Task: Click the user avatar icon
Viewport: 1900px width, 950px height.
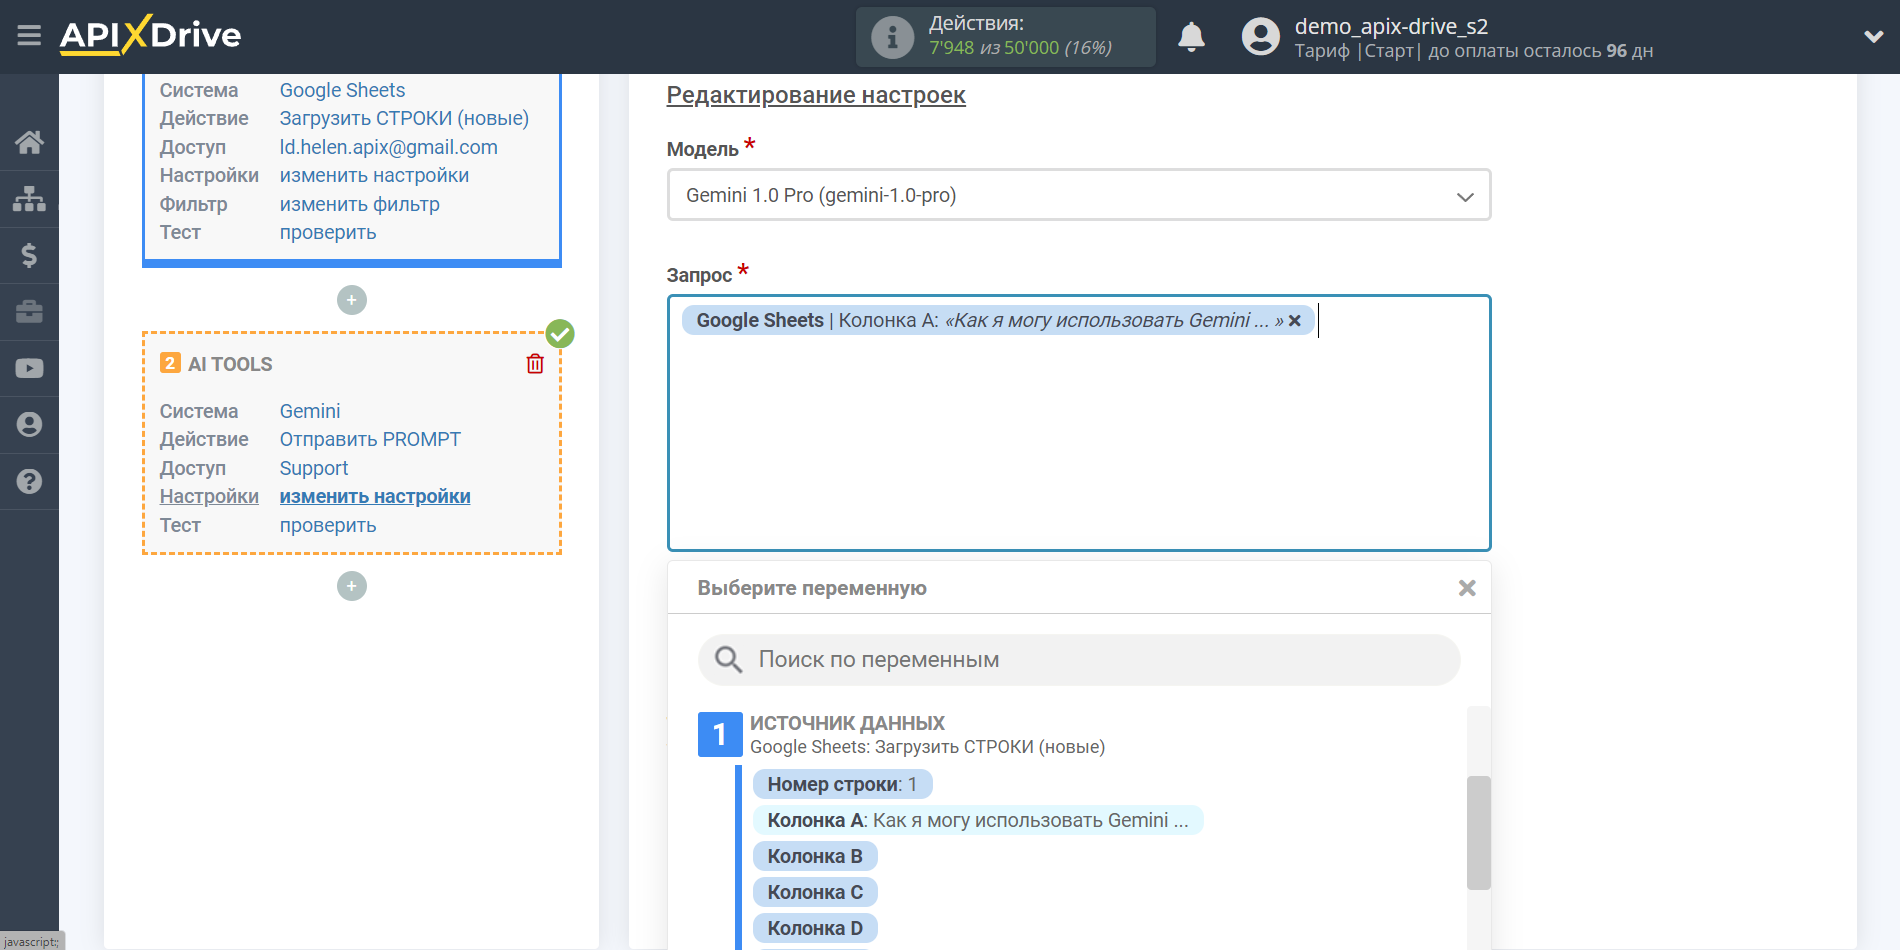Action: click(1260, 37)
